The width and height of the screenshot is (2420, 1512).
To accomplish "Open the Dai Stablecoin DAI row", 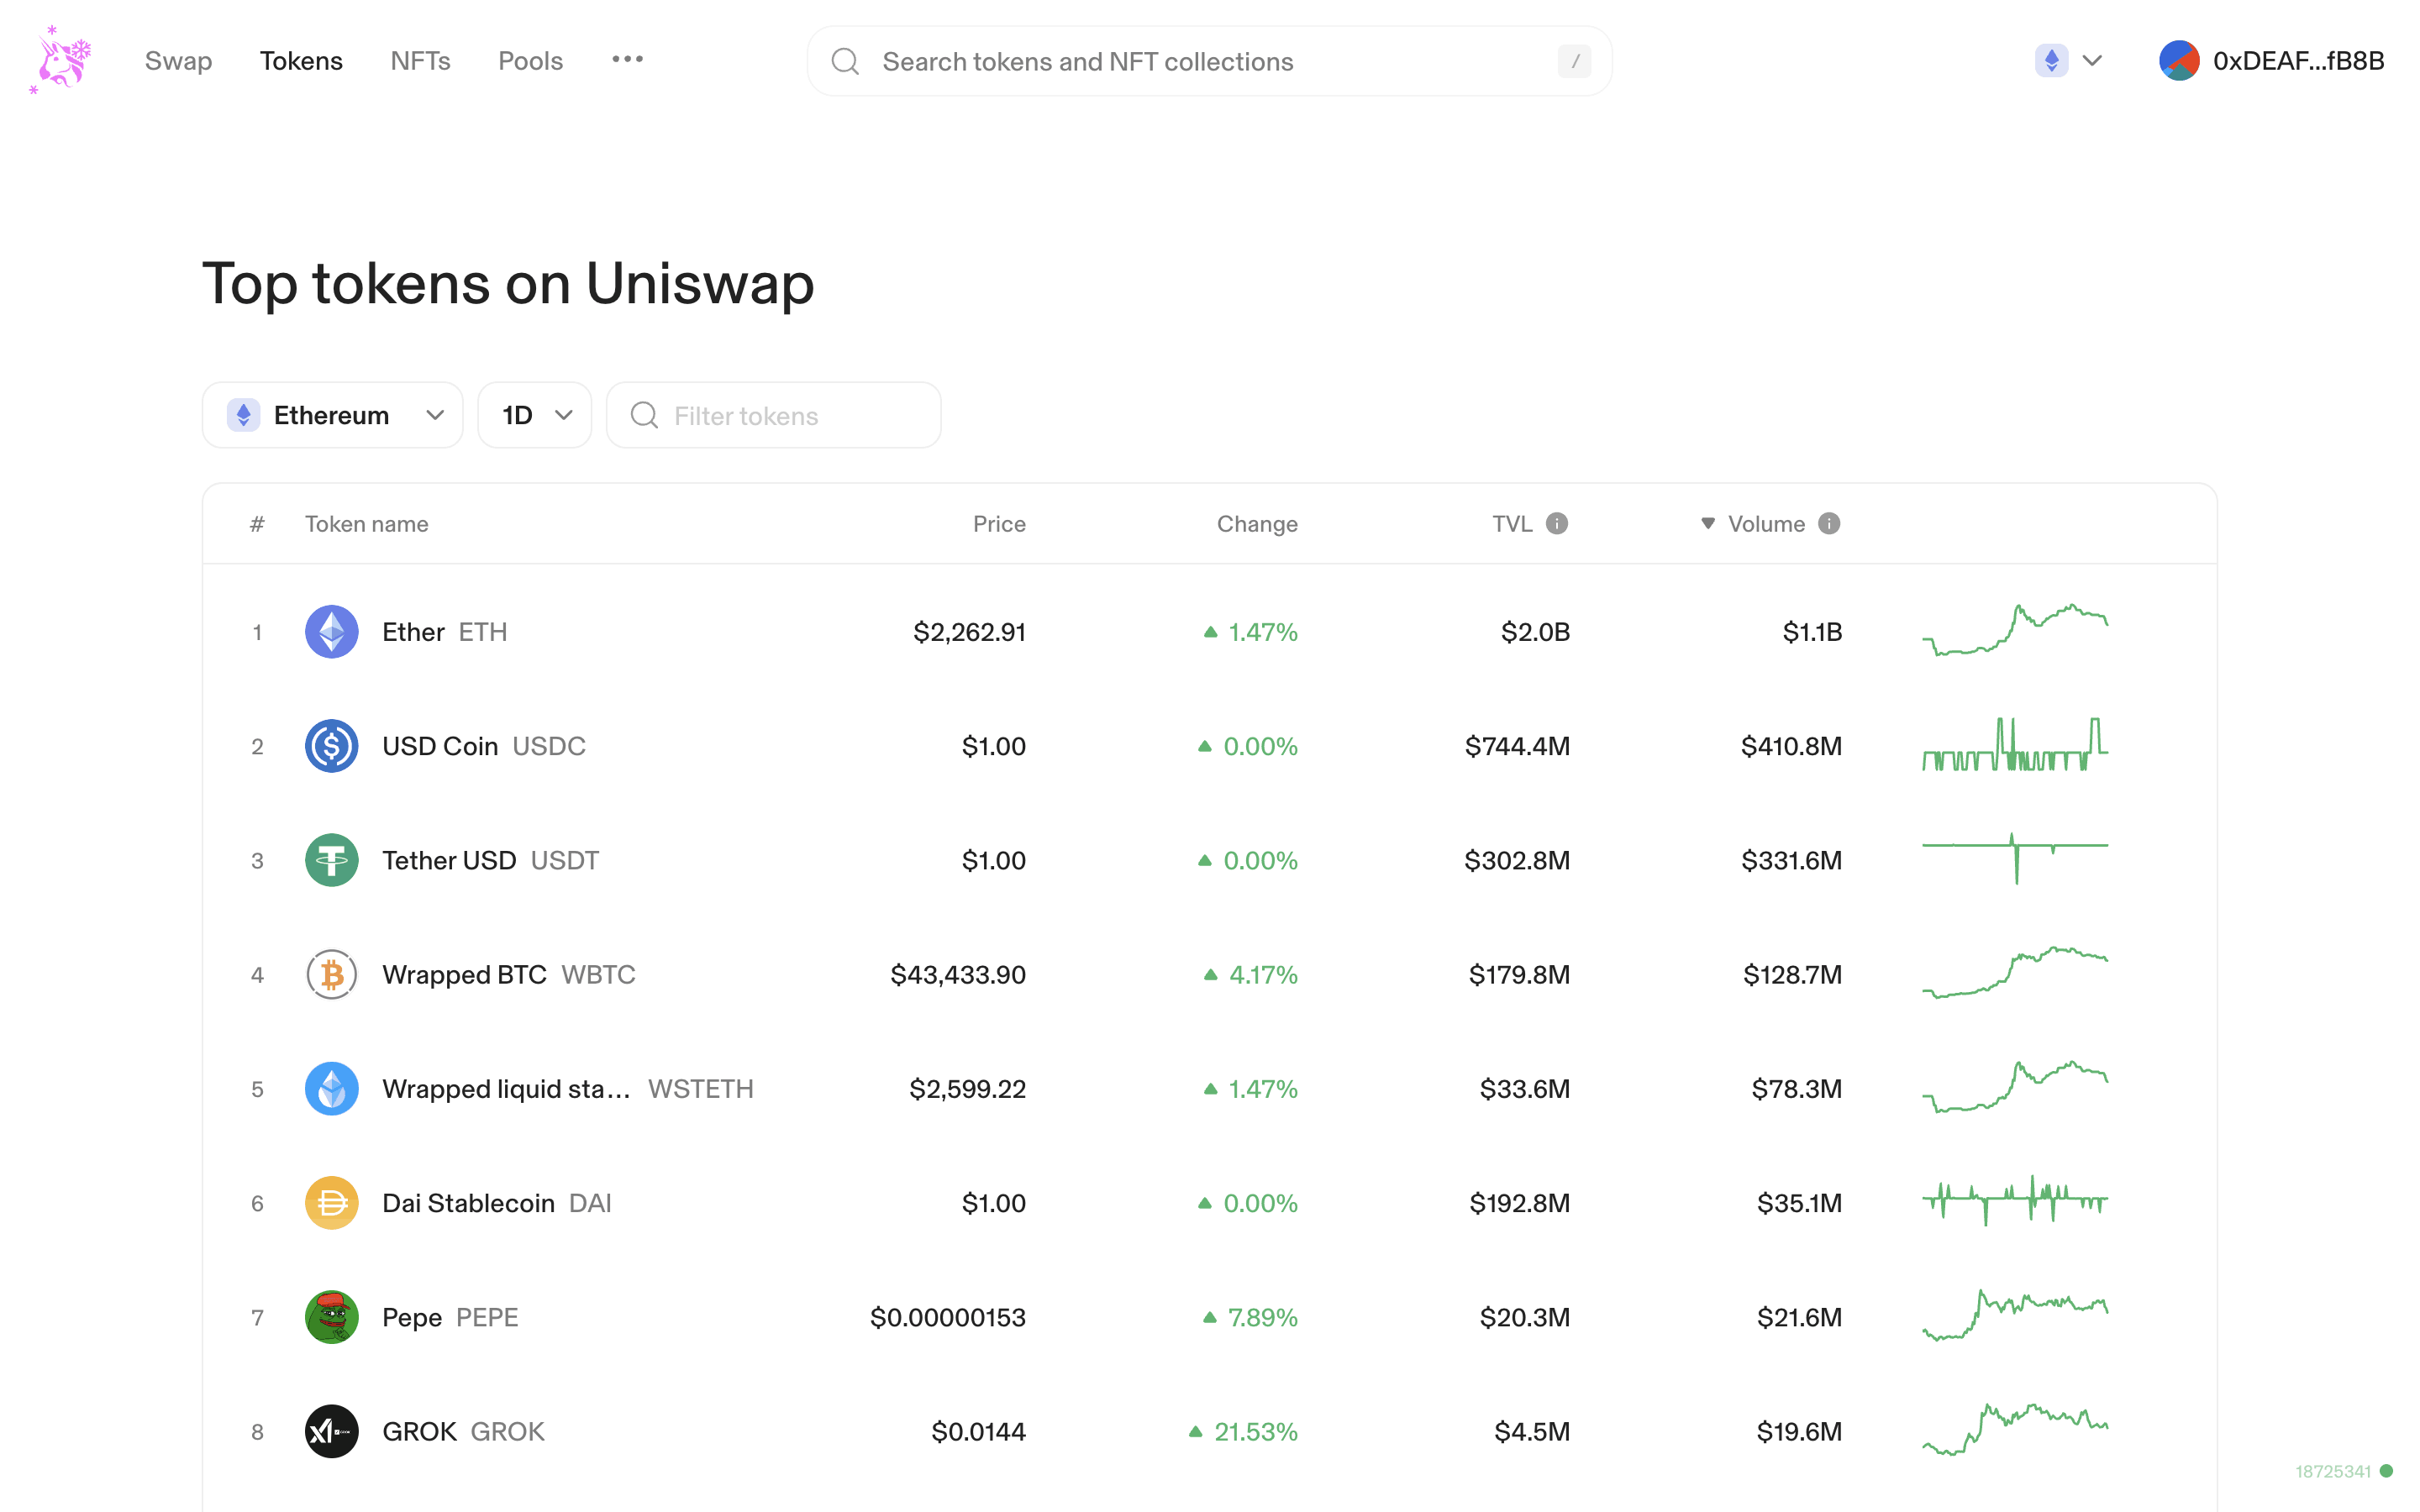I will coord(1209,1203).
